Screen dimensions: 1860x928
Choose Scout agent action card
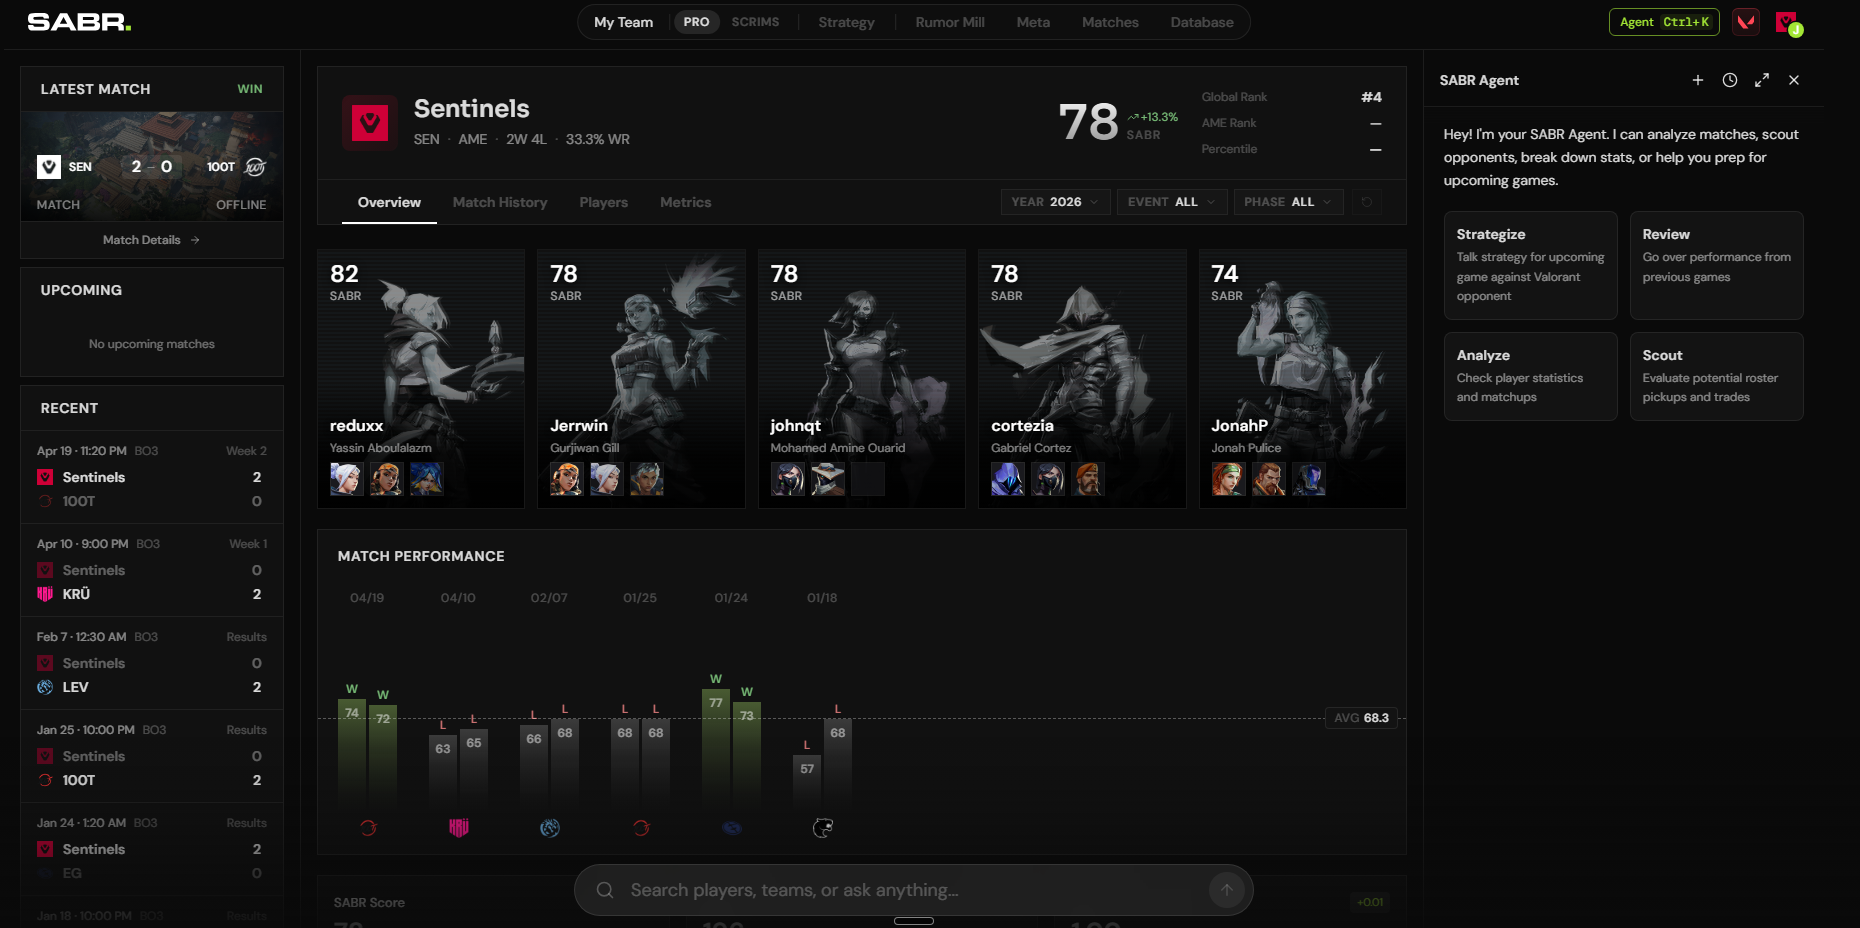(x=1716, y=376)
